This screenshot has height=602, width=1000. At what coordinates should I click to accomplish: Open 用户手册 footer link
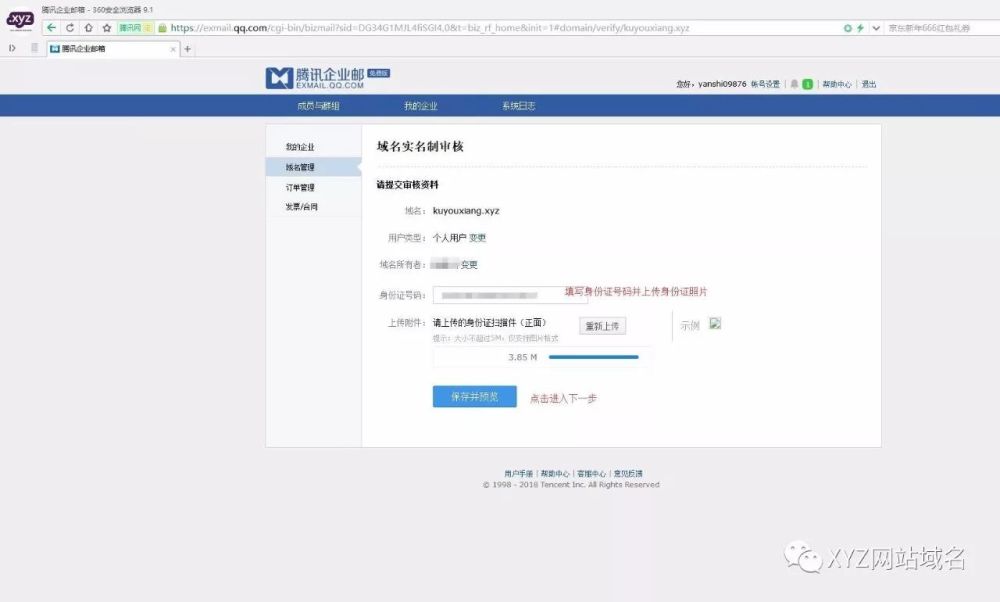[x=518, y=474]
